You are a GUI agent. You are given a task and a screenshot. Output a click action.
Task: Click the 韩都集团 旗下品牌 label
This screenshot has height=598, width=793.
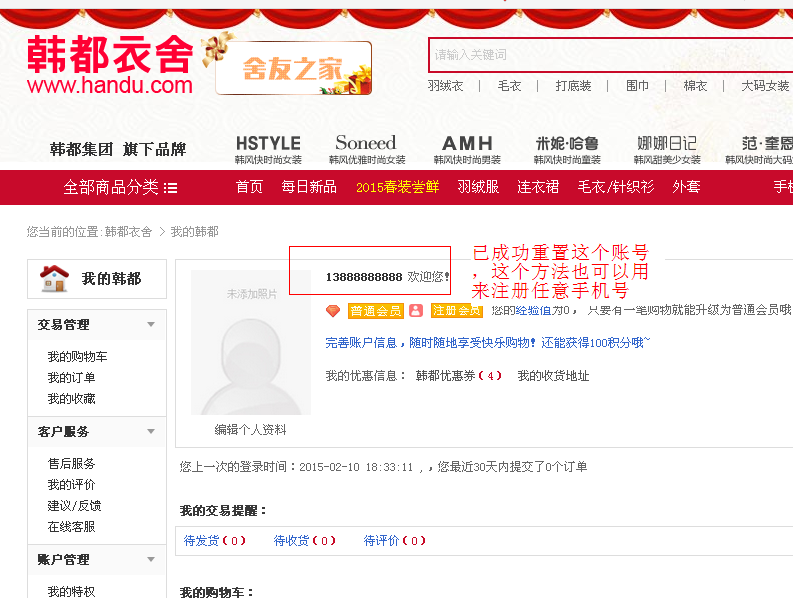point(118,150)
